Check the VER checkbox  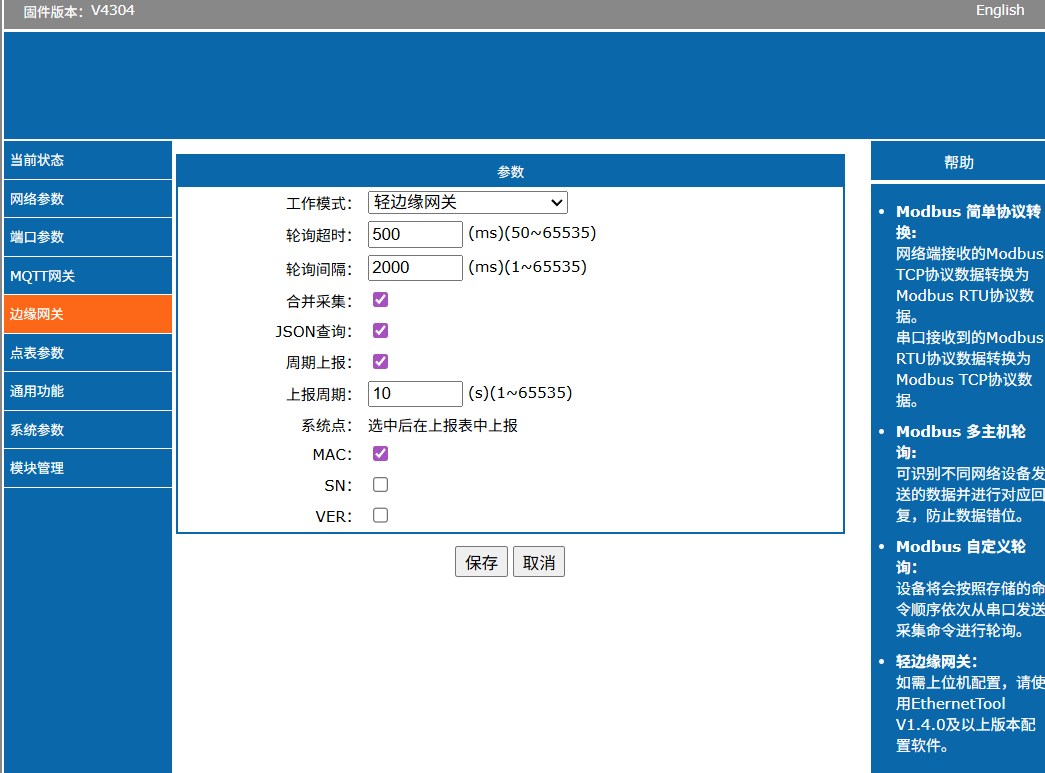click(x=380, y=516)
